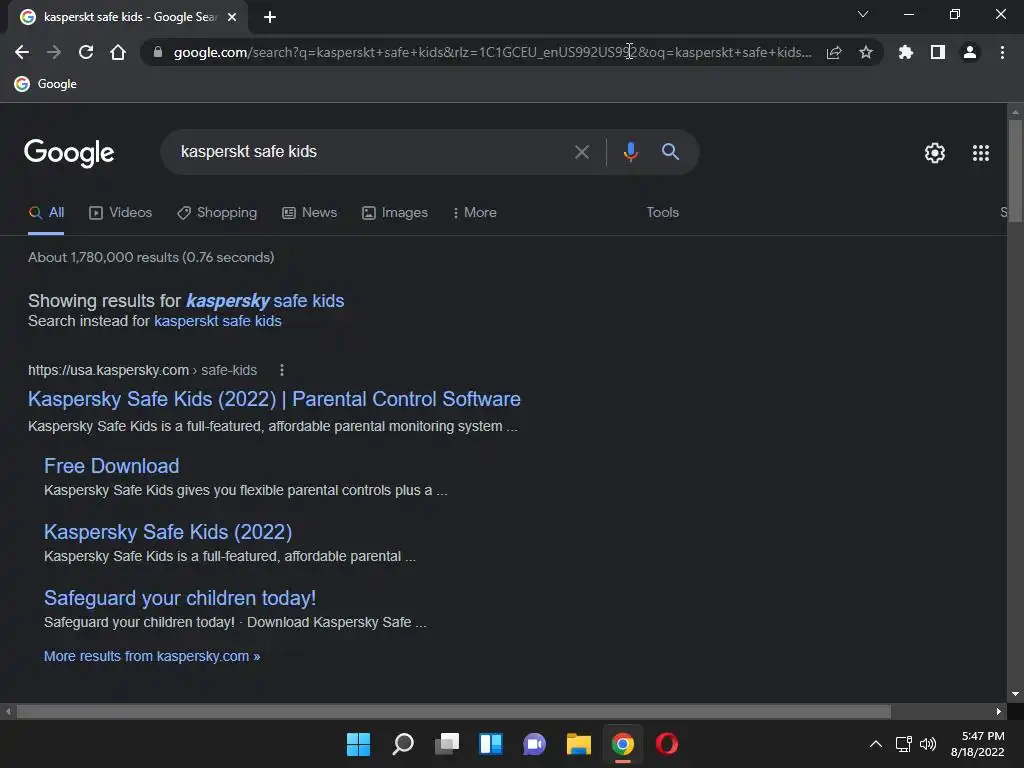
Task: Open Kaspersky Safe Kids Parental Control Software result
Action: tap(274, 399)
